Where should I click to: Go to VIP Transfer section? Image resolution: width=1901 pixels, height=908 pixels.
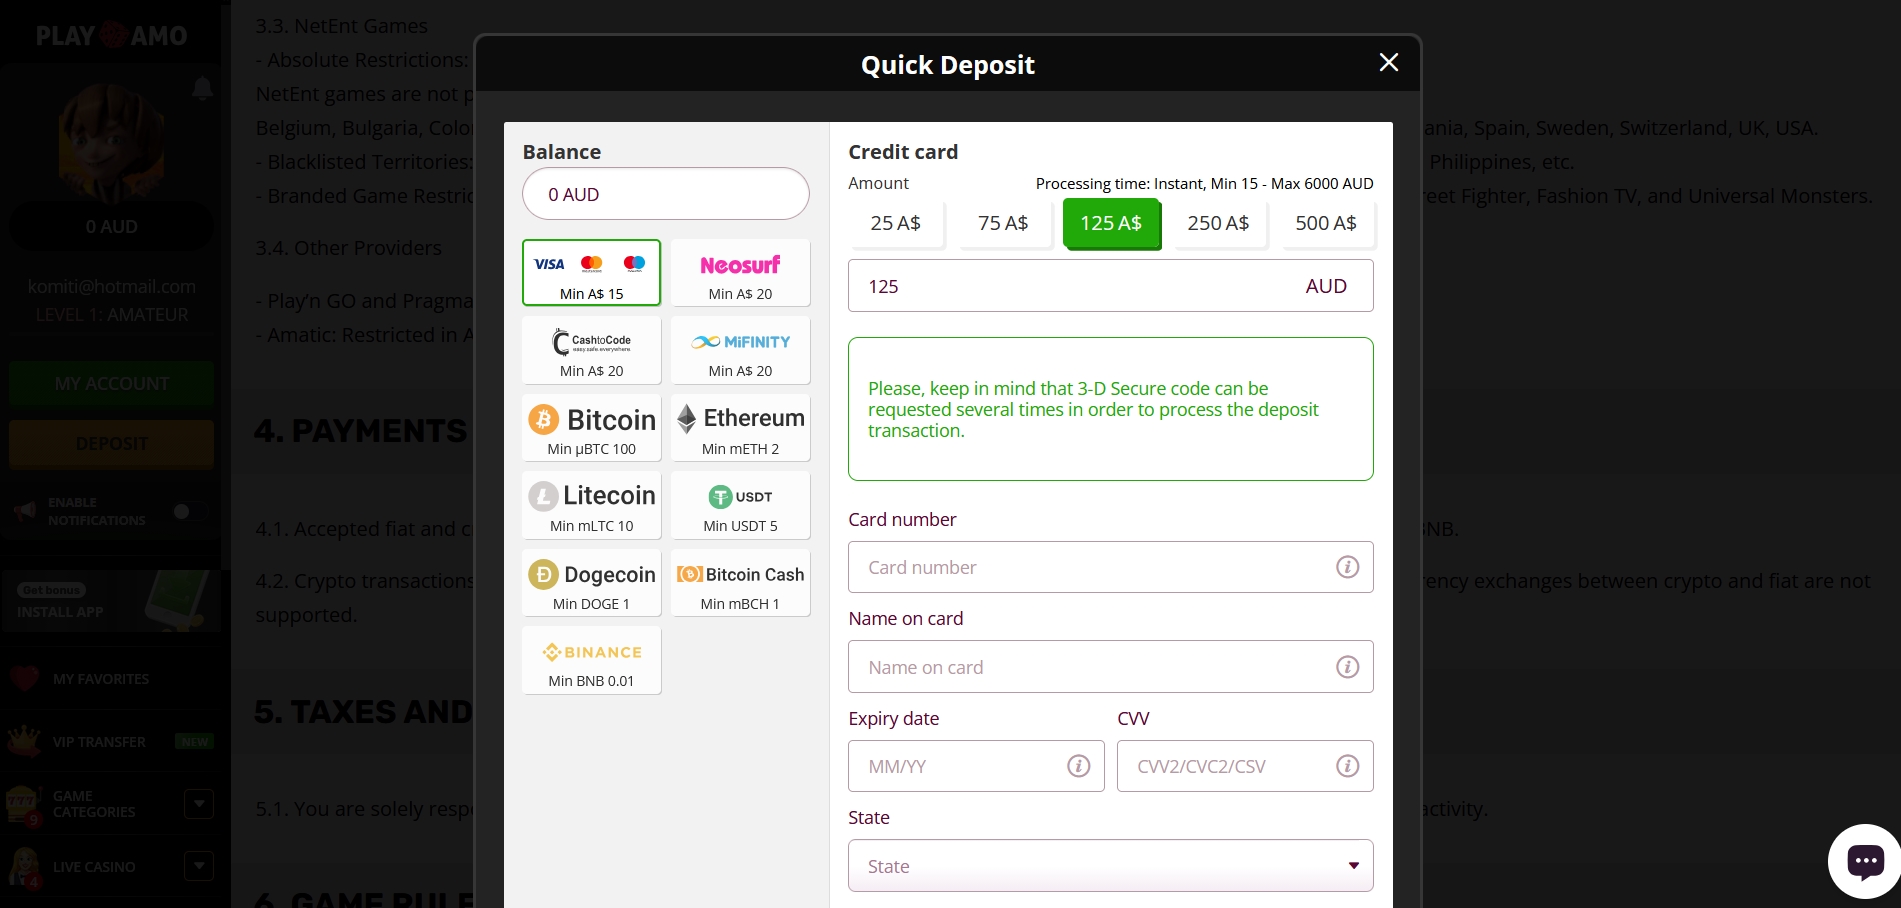(x=97, y=742)
